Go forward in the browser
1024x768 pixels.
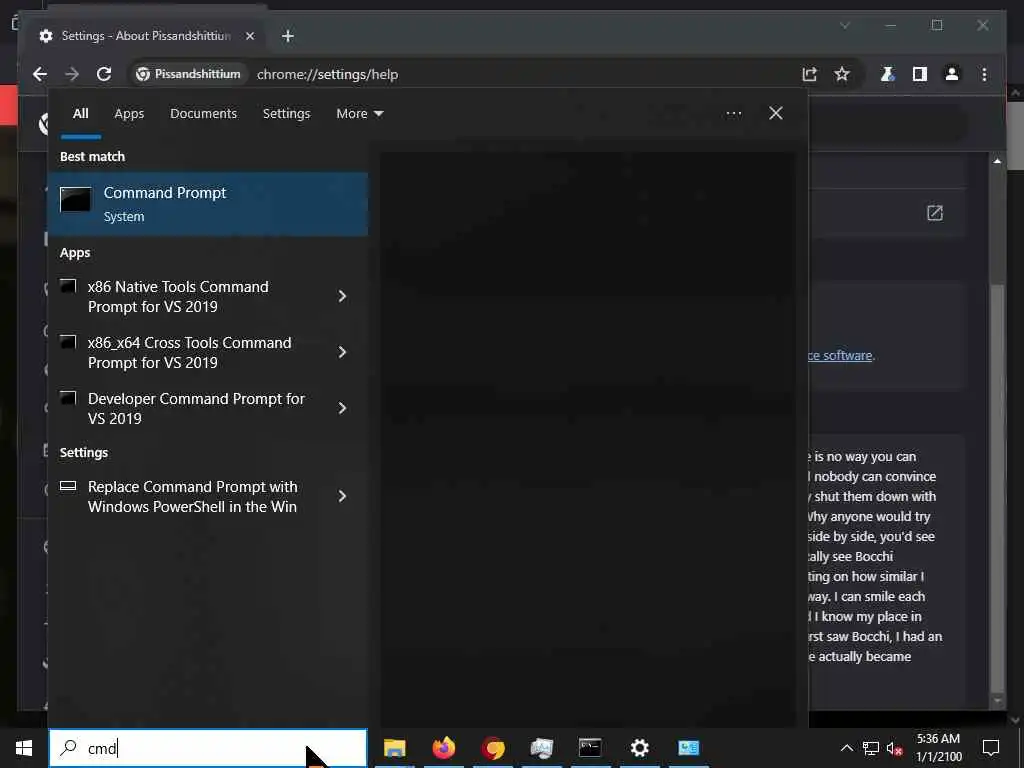[x=72, y=74]
